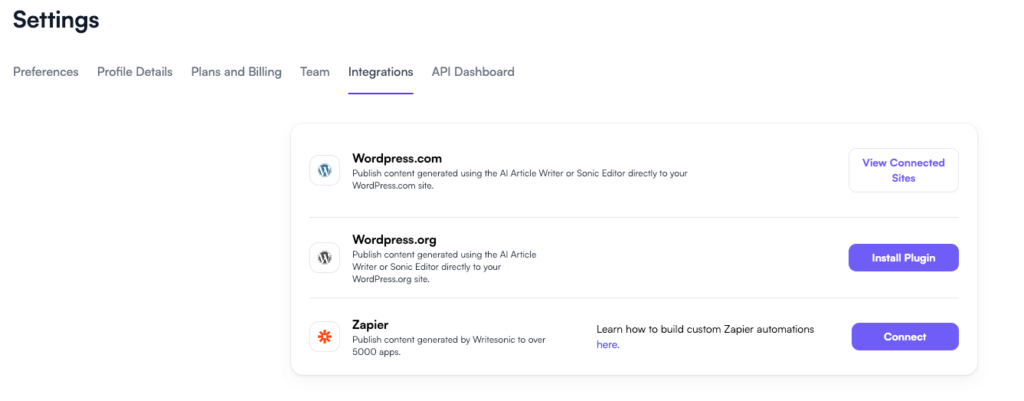
Task: Select the Team tab
Action: 315,72
